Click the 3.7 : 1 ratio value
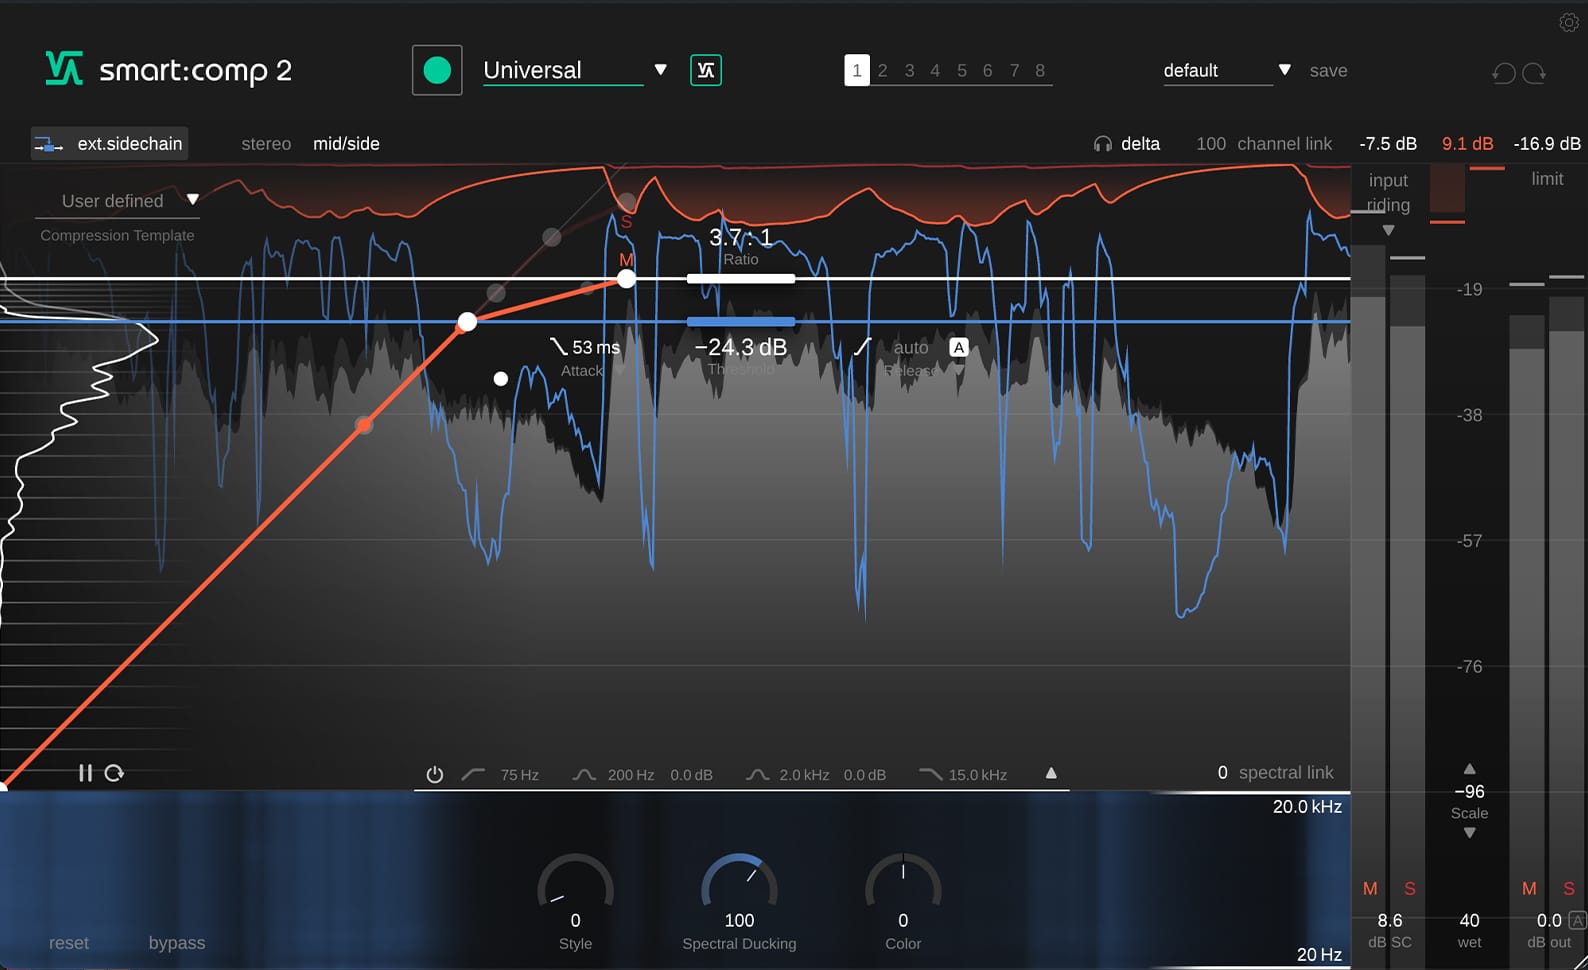Screen dimensions: 1588x970 741,237
